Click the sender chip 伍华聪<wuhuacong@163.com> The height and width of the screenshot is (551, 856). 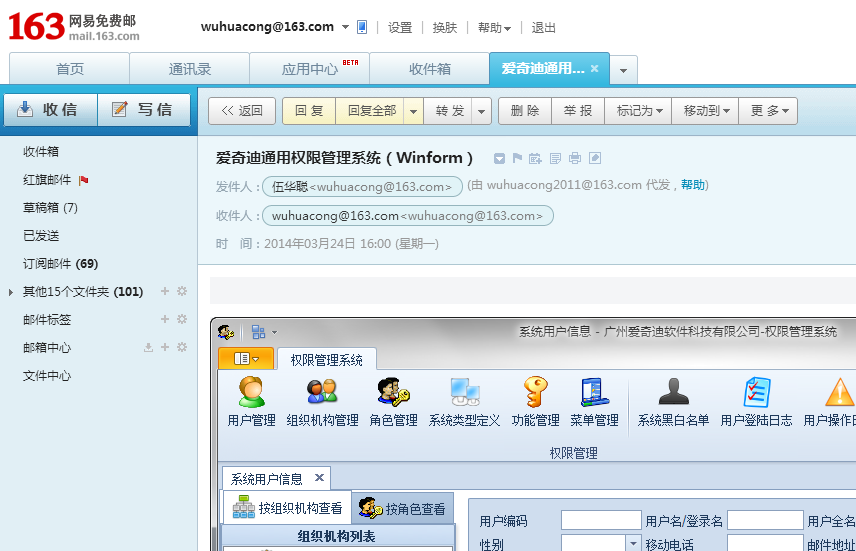tap(362, 187)
